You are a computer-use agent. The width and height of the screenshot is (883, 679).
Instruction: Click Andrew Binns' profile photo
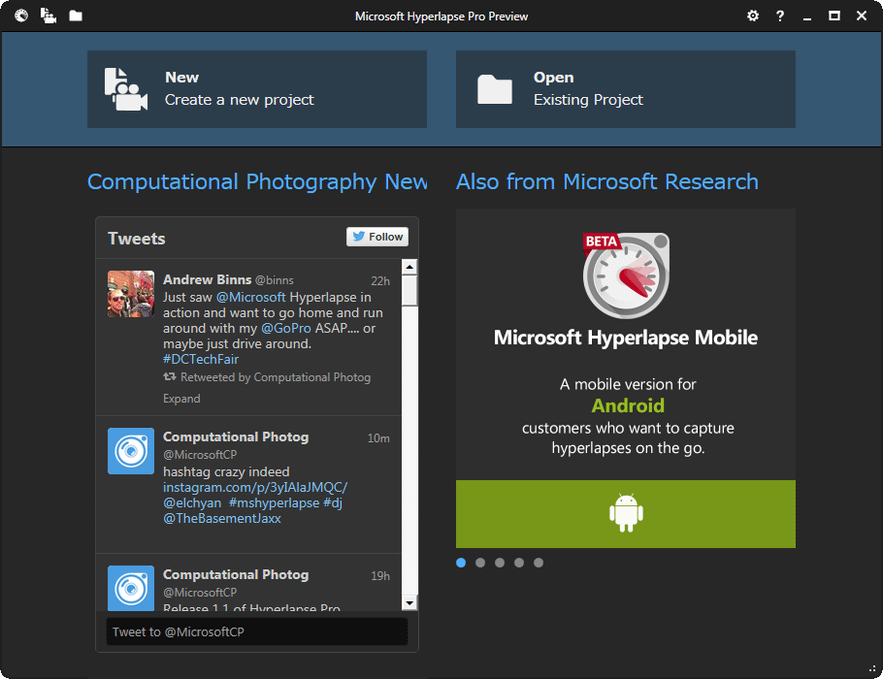[131, 294]
